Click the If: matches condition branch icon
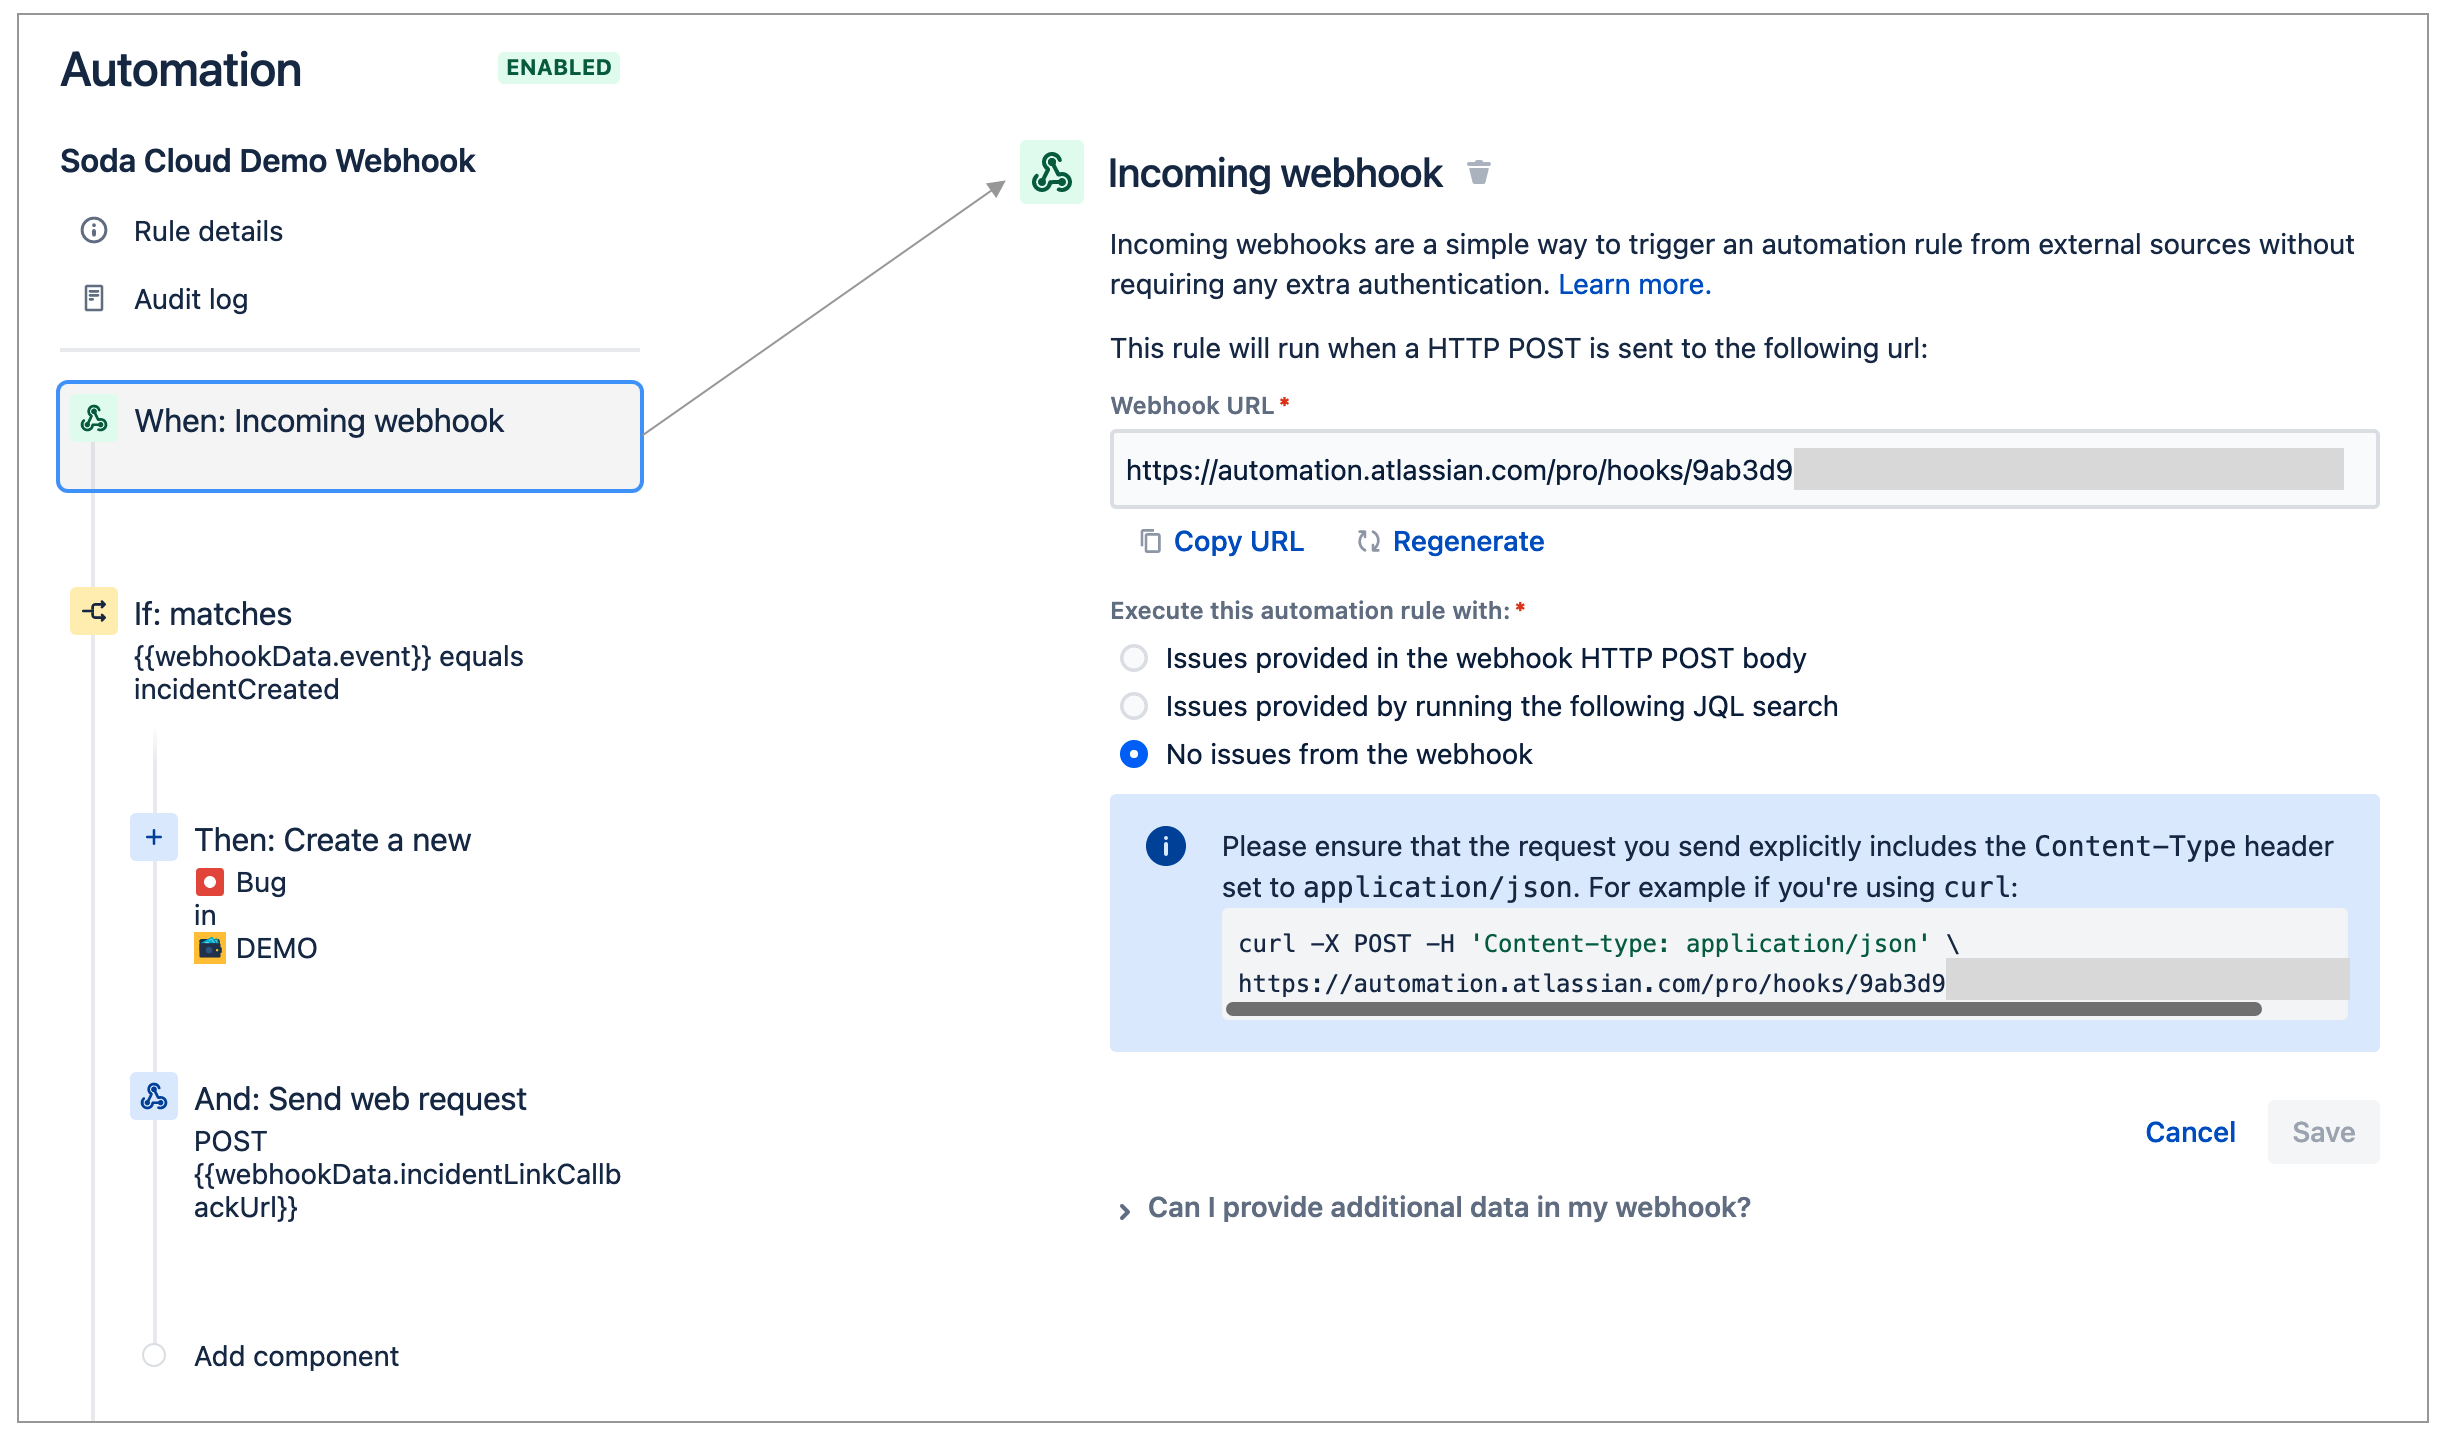2440x1438 pixels. [x=94, y=611]
